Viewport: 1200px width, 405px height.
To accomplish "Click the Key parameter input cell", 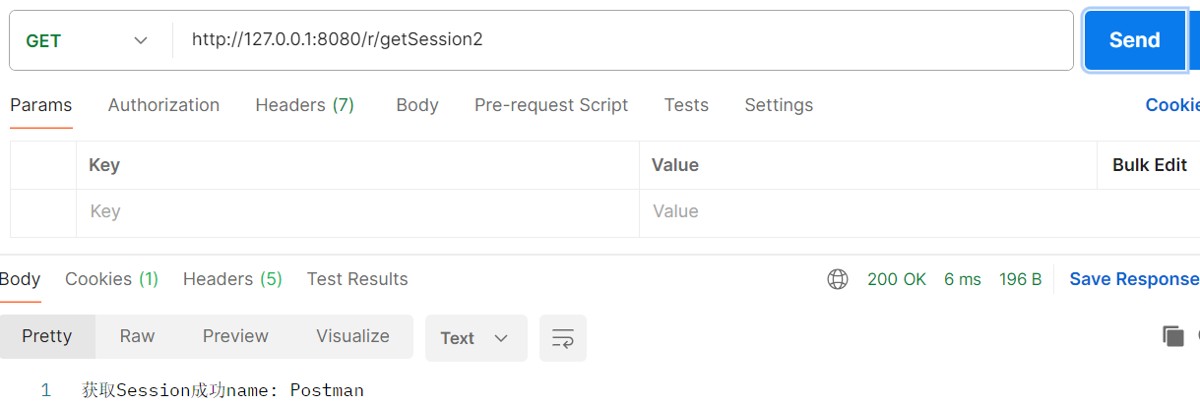I will 357,212.
